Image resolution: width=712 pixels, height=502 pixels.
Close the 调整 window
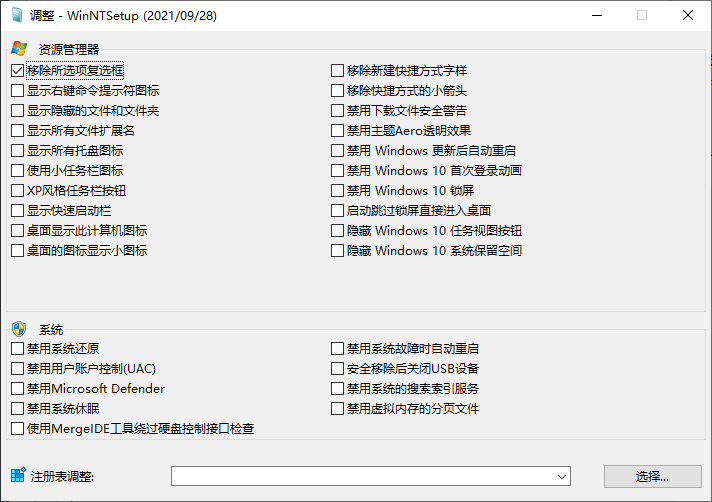(x=688, y=16)
